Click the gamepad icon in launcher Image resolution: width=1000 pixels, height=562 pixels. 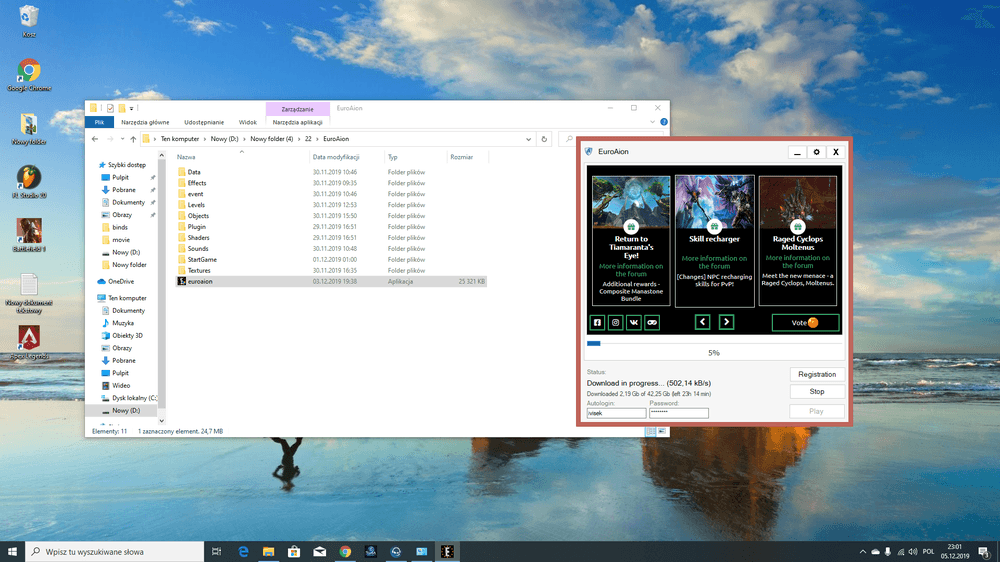tap(652, 322)
